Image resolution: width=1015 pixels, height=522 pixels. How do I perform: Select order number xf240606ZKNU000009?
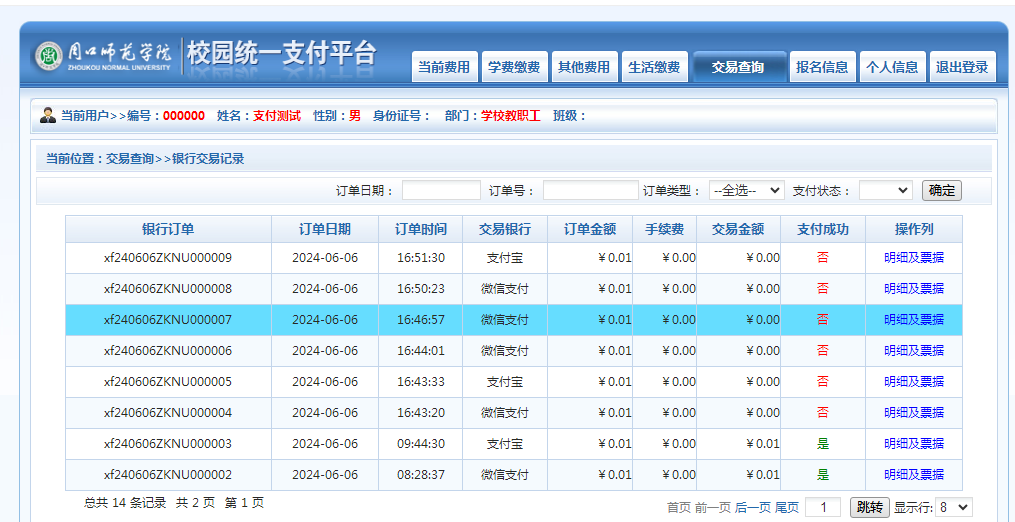[x=168, y=258]
